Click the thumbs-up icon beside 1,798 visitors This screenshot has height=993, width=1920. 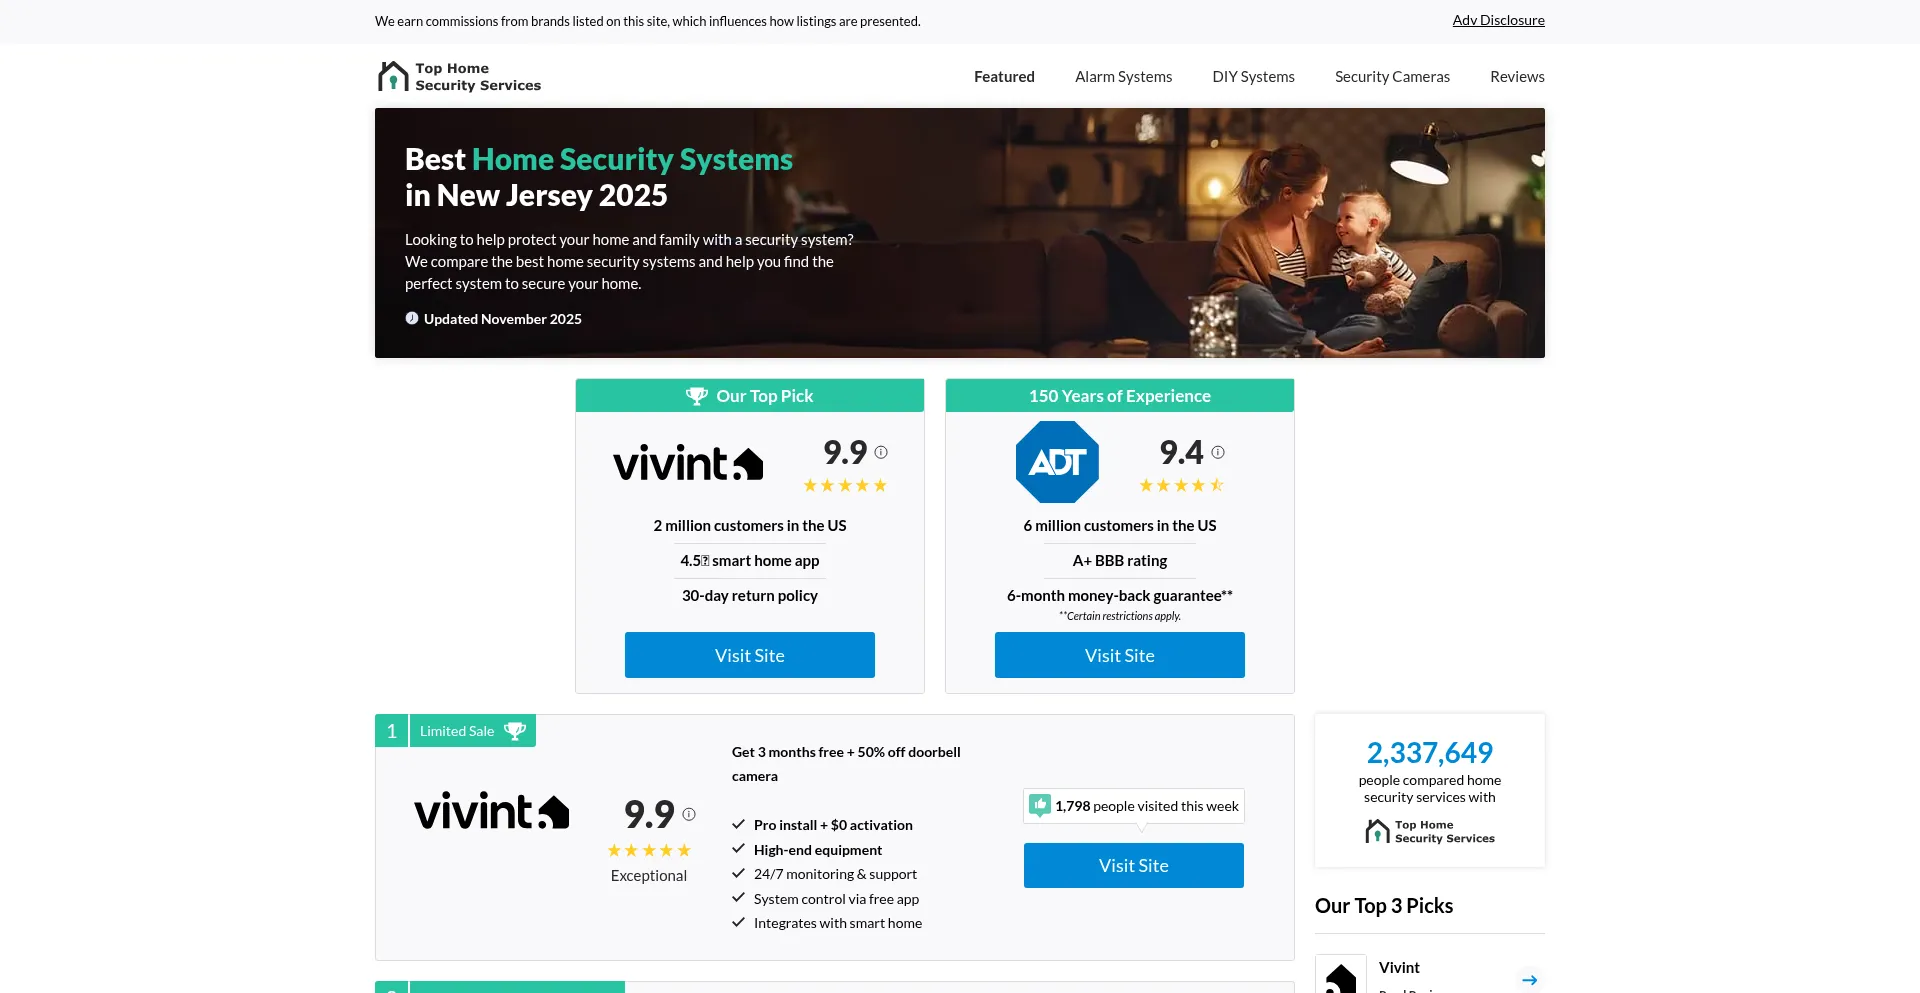1040,805
